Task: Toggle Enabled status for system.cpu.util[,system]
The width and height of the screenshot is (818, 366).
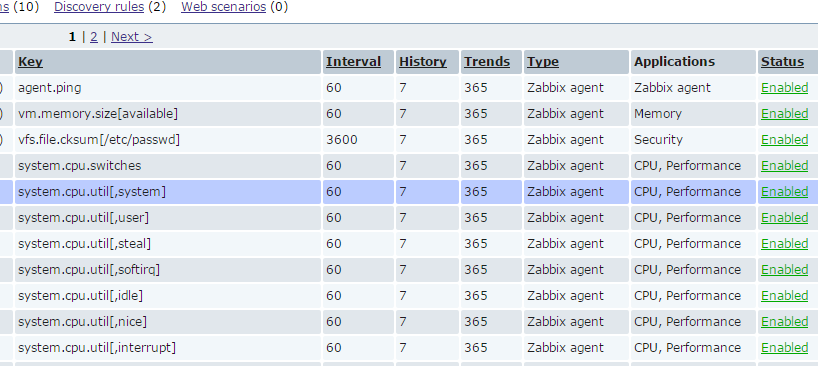Action: (x=784, y=192)
